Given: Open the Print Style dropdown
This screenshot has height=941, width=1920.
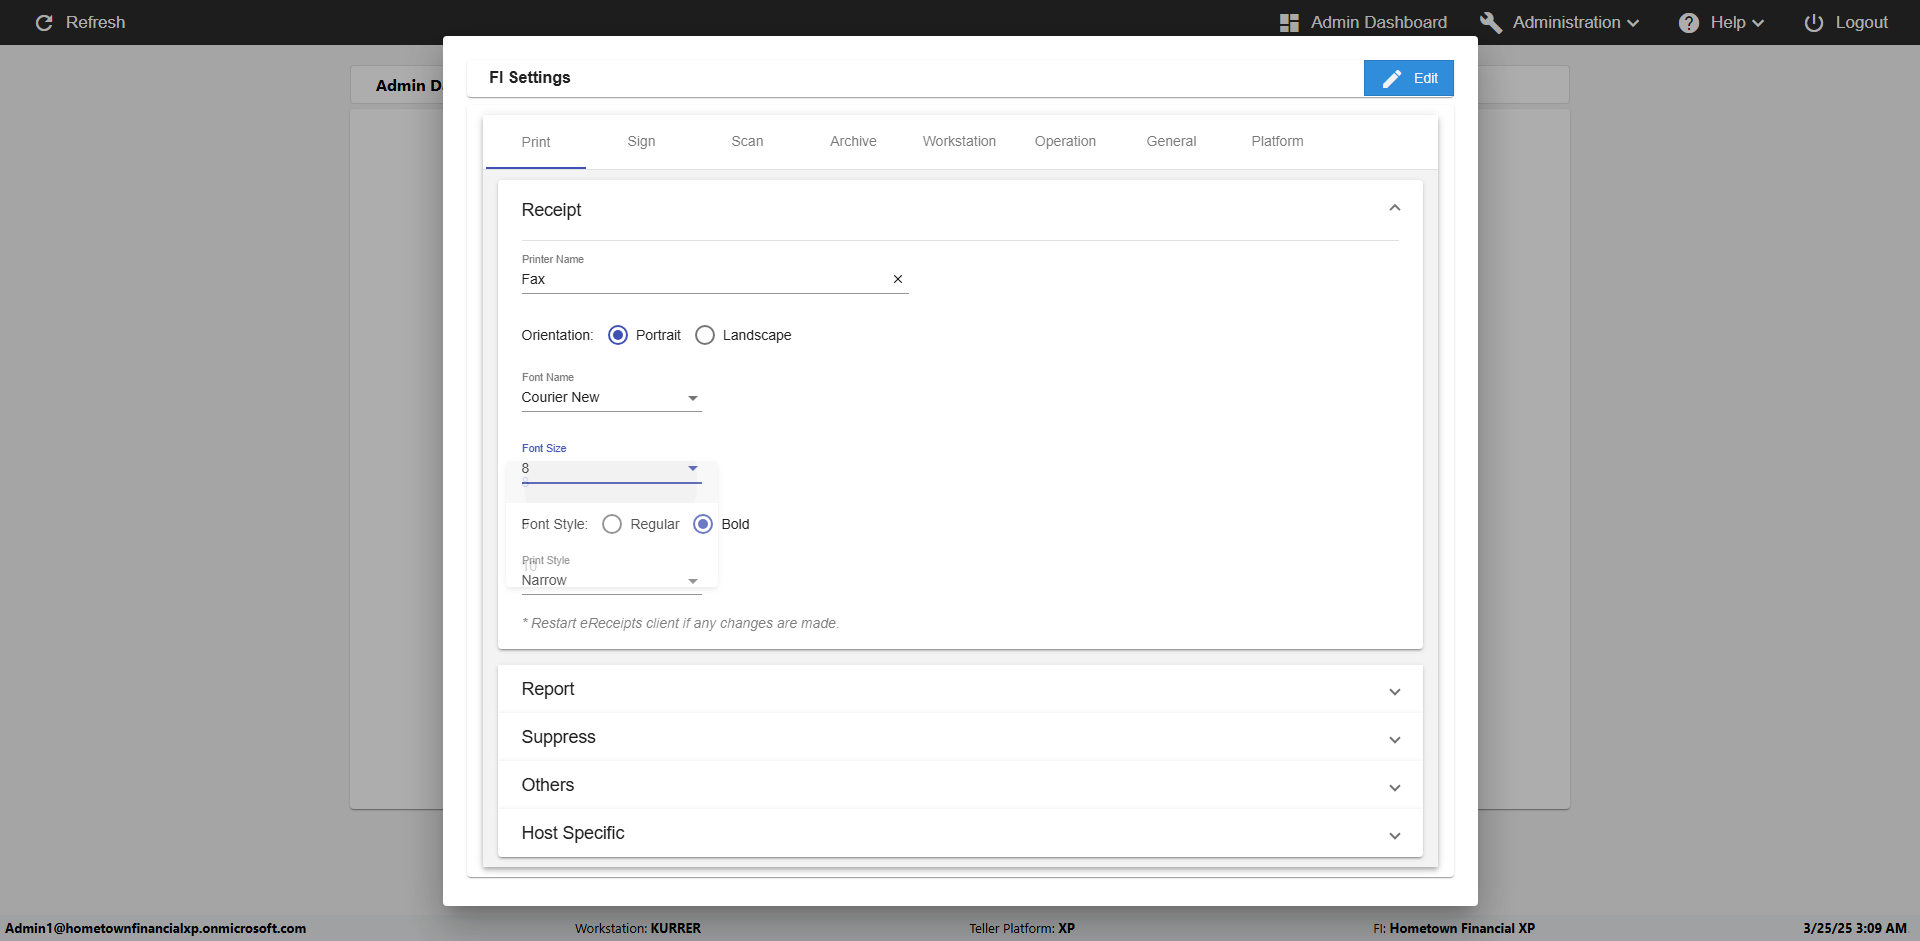Looking at the screenshot, I should click(610, 581).
